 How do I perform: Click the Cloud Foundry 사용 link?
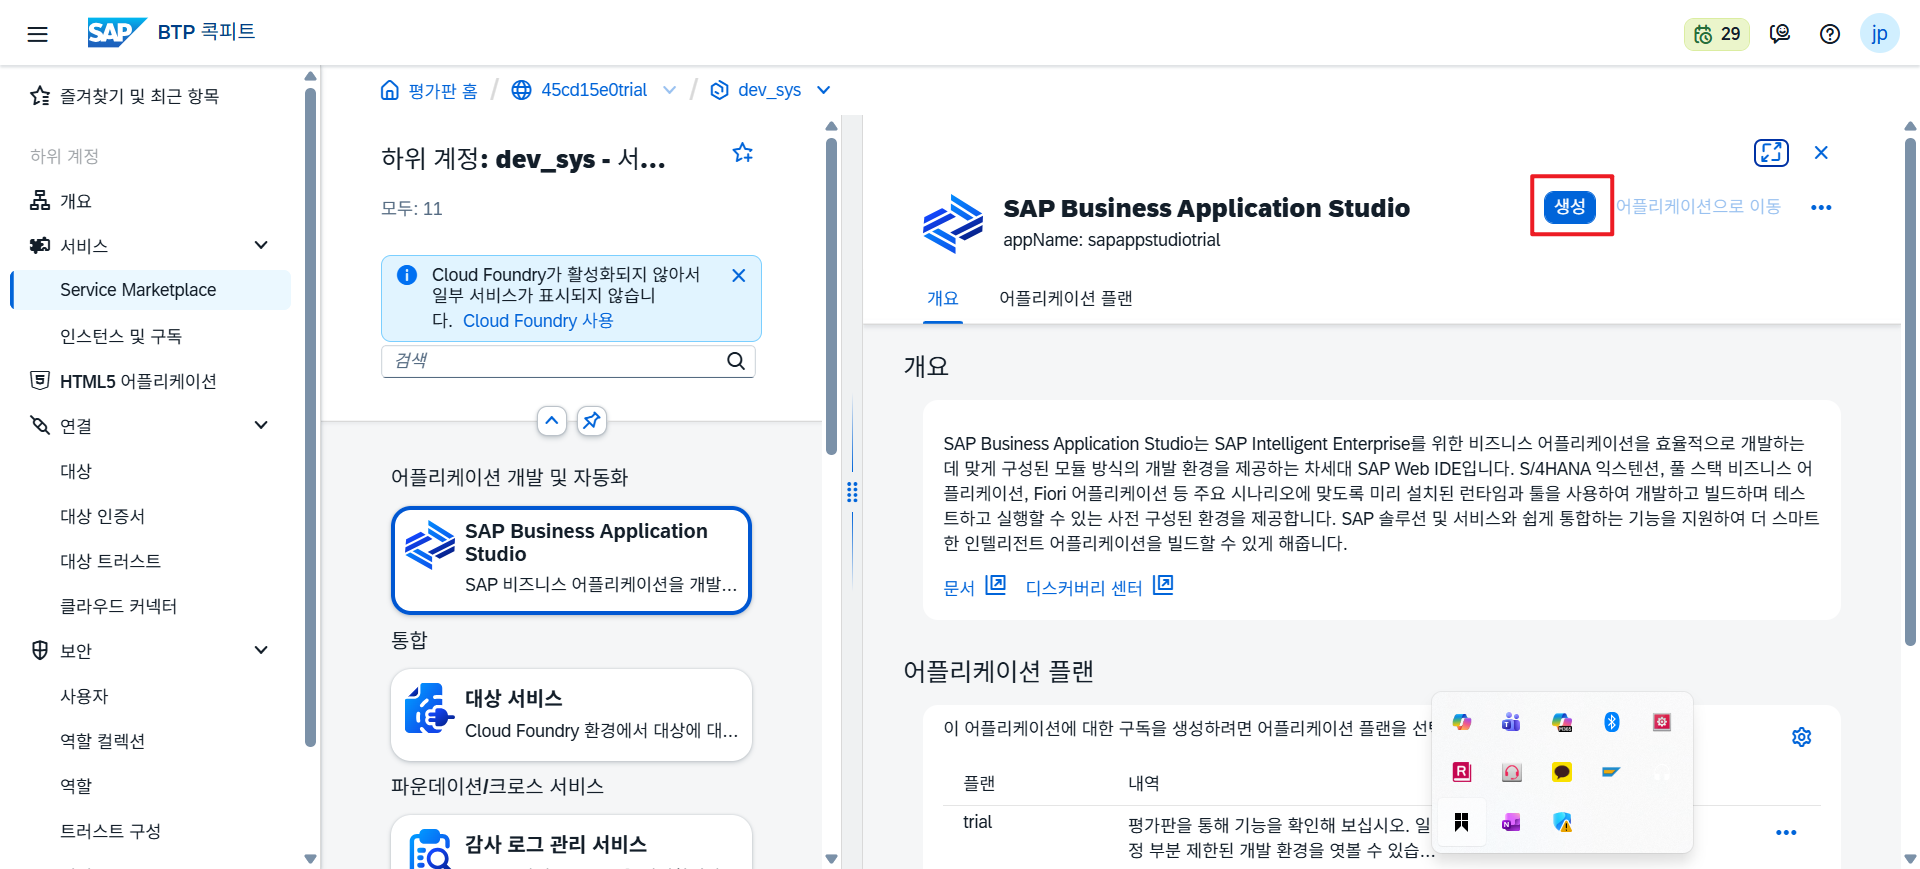click(538, 321)
